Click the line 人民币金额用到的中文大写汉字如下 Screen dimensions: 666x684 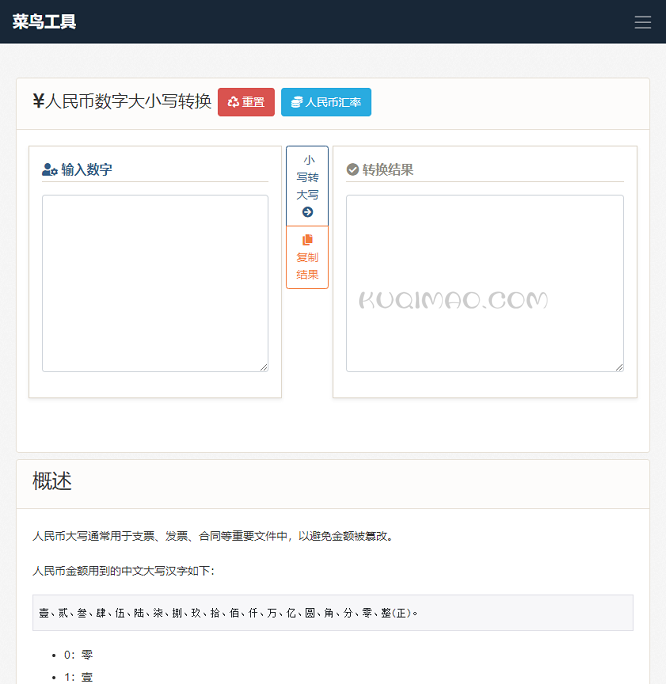click(123, 571)
